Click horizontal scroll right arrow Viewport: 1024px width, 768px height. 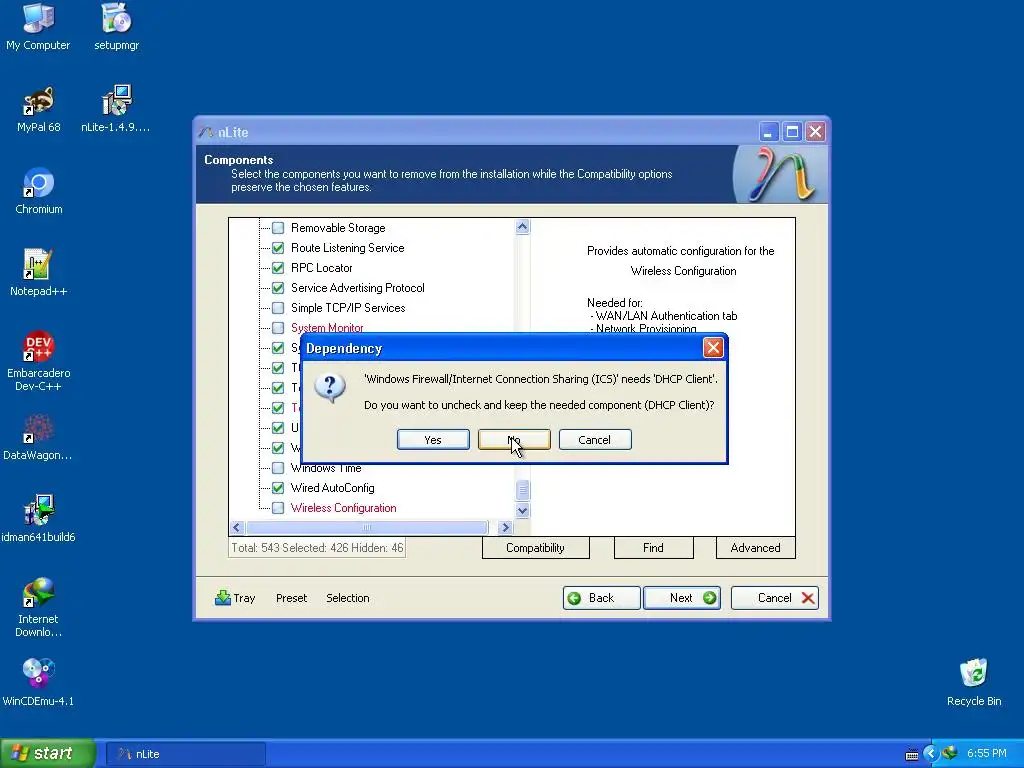pos(505,527)
